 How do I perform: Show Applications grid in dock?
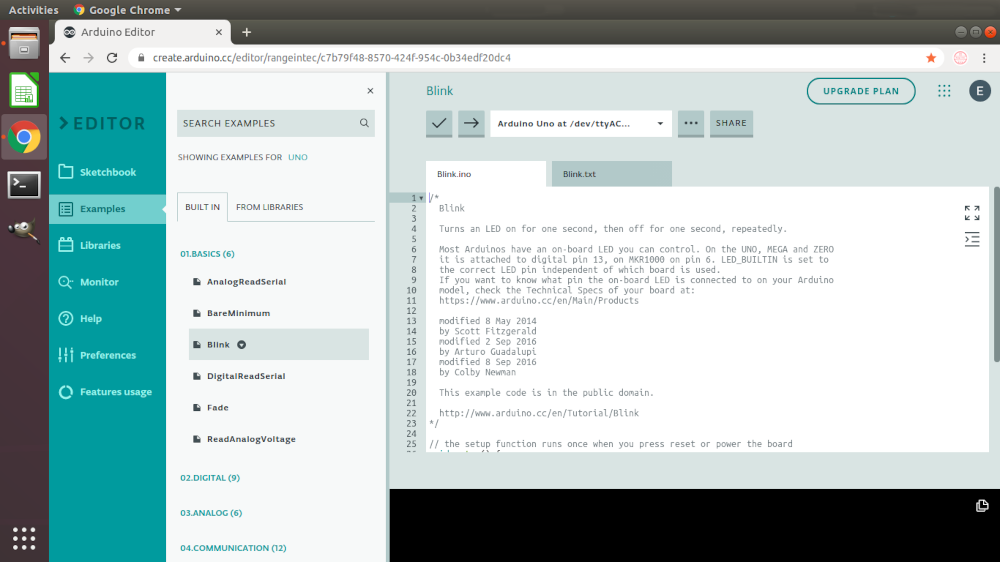click(x=24, y=538)
